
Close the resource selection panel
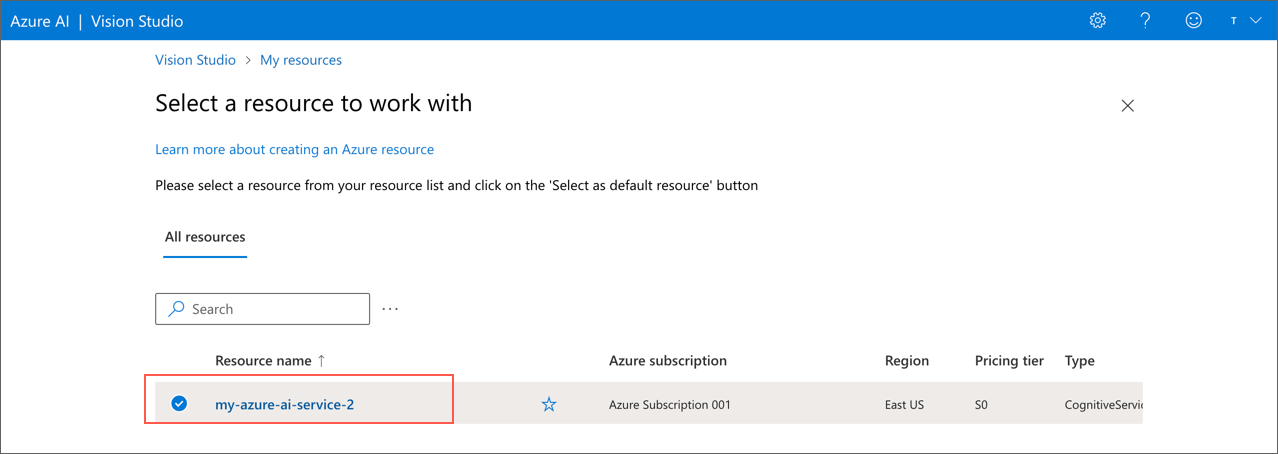1127,105
